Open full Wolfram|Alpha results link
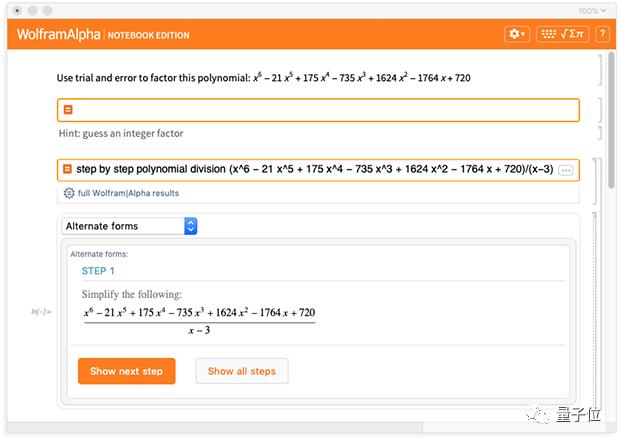Image resolution: width=620 pixels, height=441 pixels. tap(128, 193)
